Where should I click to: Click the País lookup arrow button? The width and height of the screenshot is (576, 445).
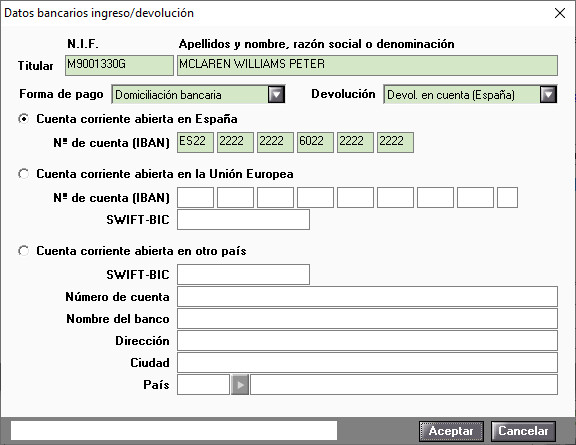point(240,385)
